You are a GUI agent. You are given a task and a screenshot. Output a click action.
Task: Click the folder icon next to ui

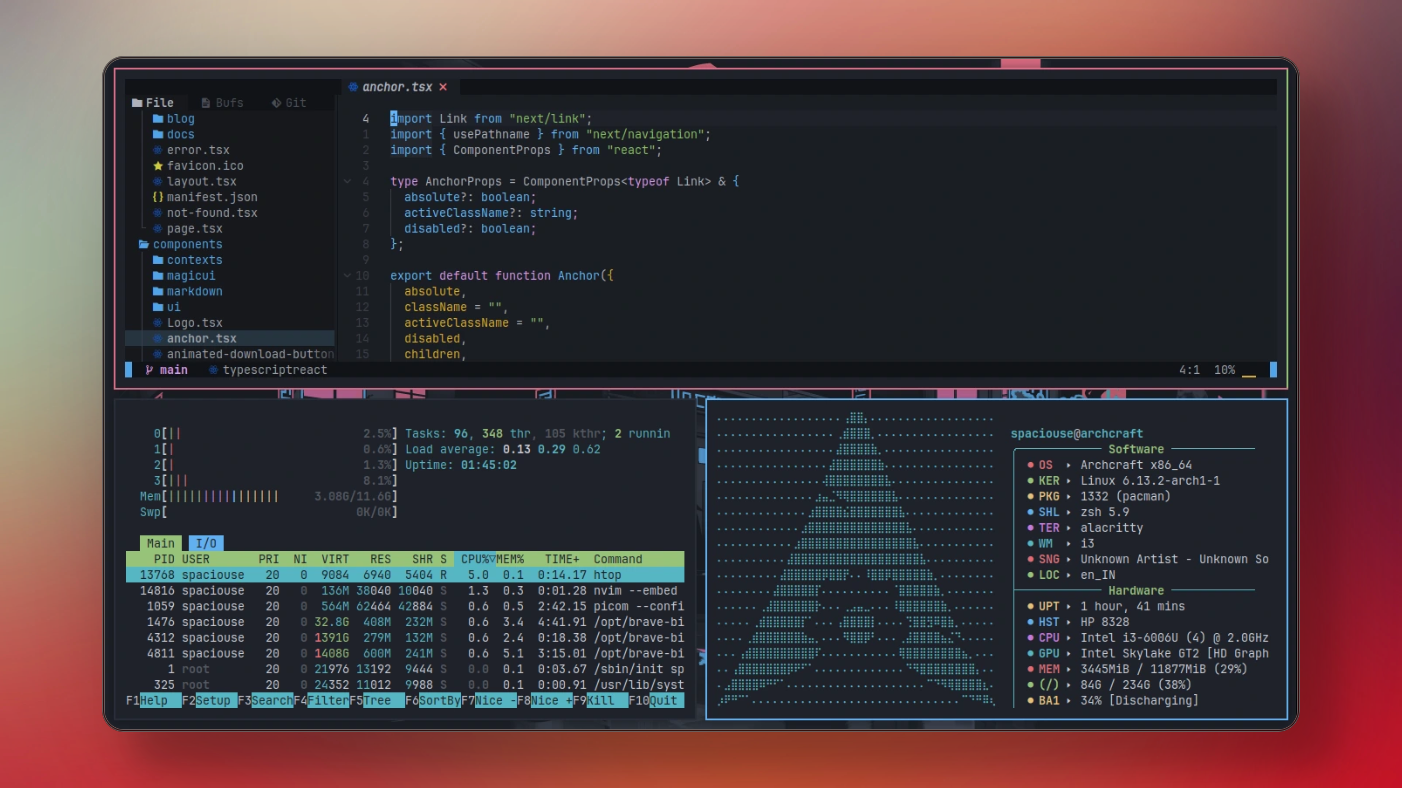160,307
